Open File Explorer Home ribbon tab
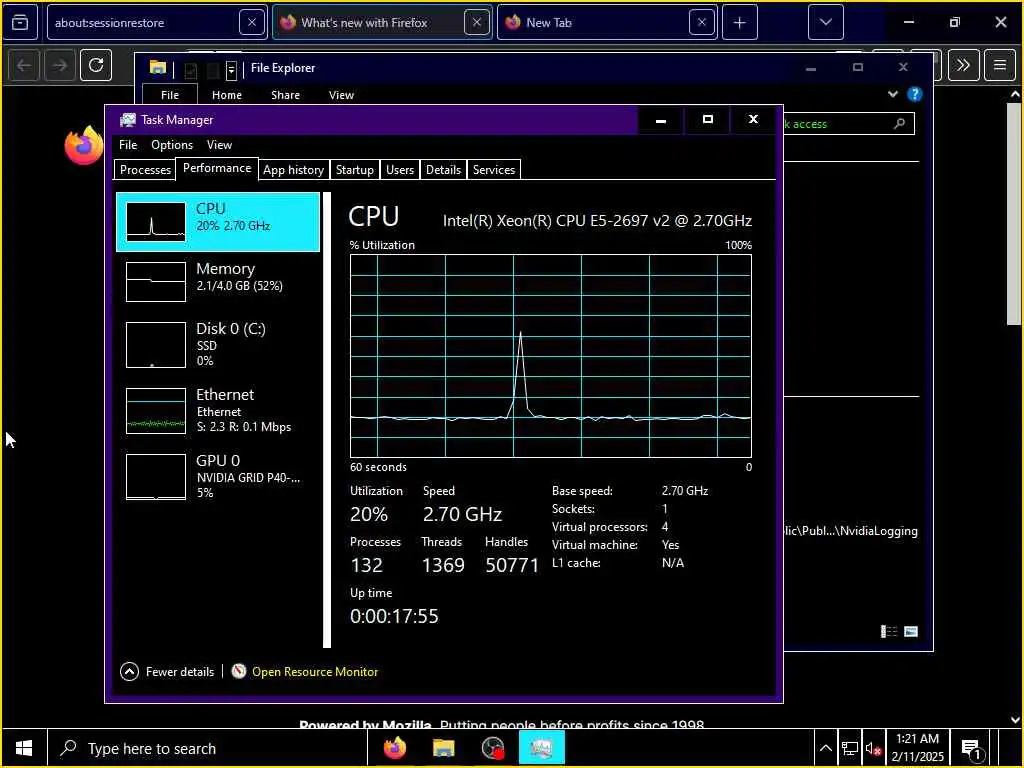 (227, 95)
